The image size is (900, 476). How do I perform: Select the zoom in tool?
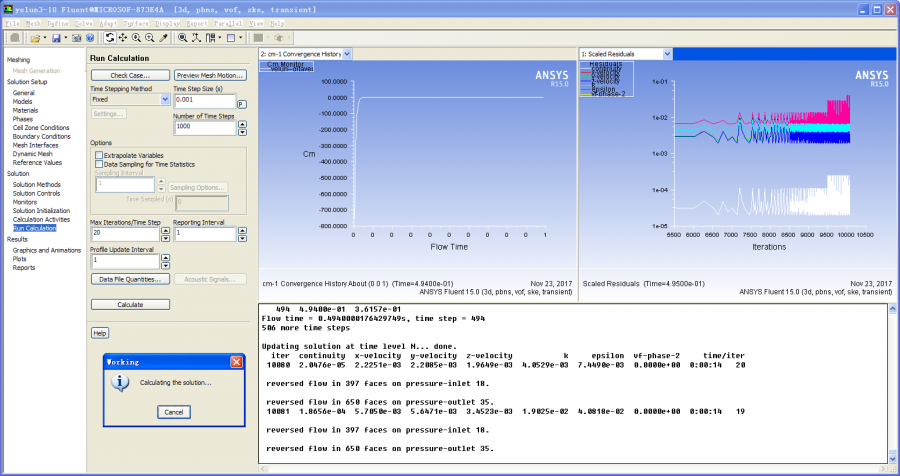coord(136,37)
